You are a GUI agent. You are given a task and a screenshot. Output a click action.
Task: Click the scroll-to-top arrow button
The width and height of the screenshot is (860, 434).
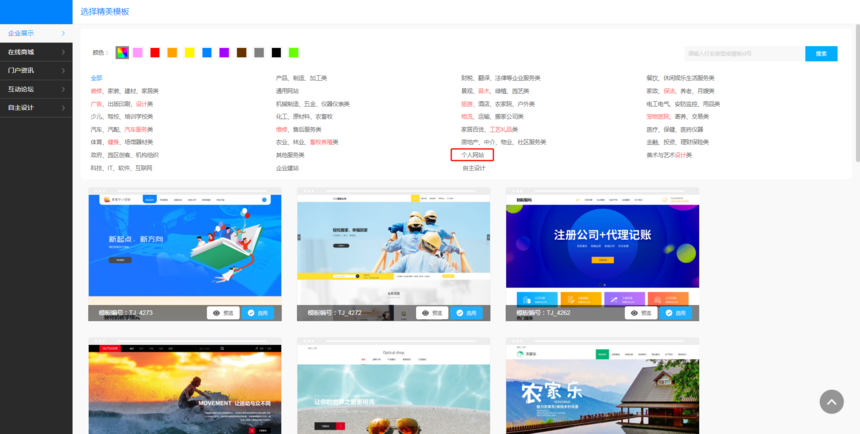tap(831, 401)
